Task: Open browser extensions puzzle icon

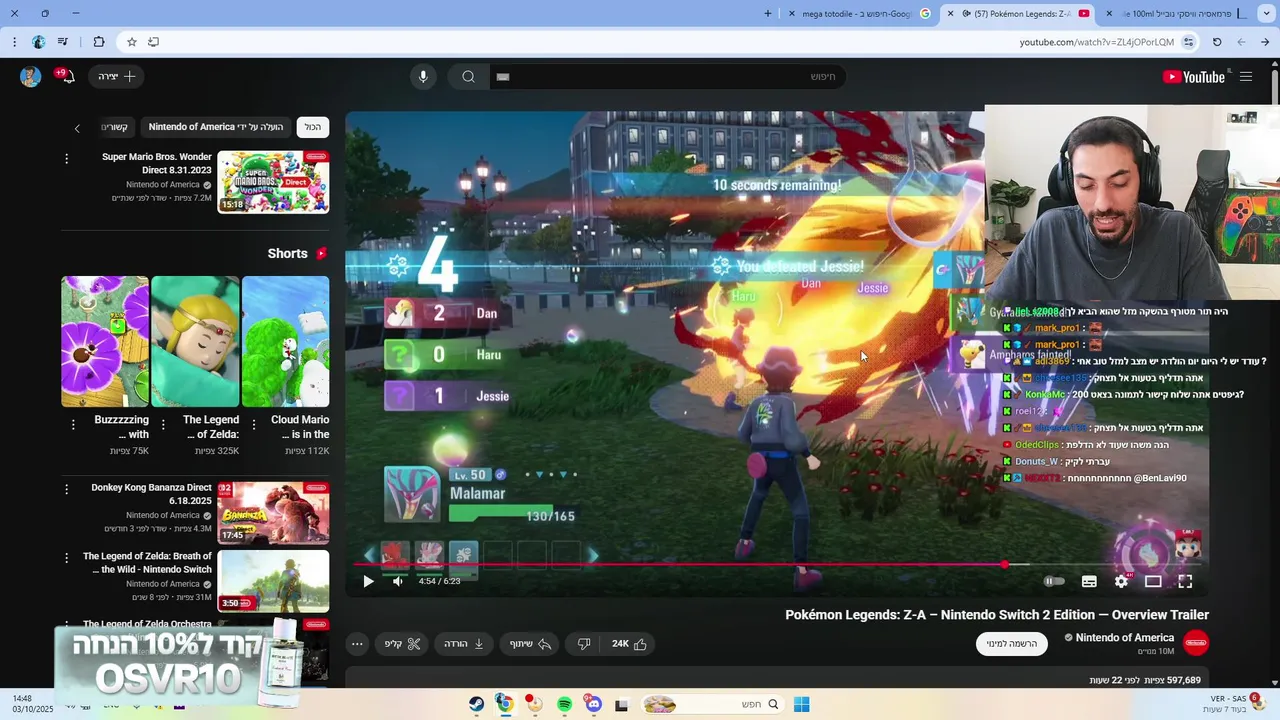Action: coord(98,42)
